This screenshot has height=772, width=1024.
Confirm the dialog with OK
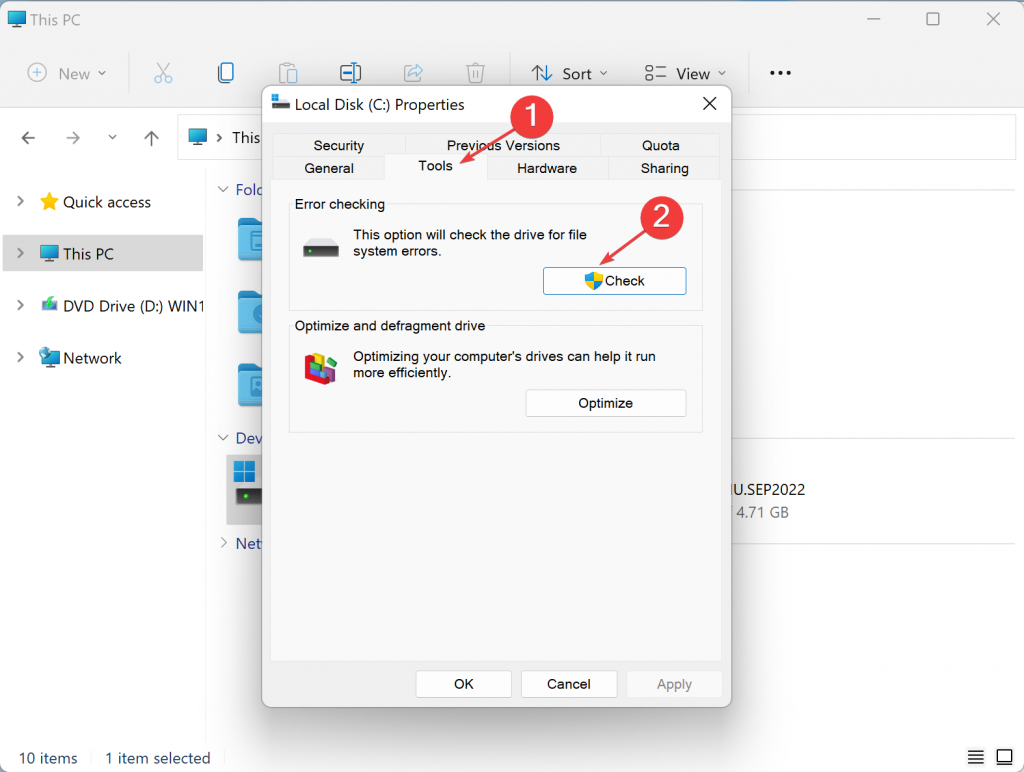[464, 684]
